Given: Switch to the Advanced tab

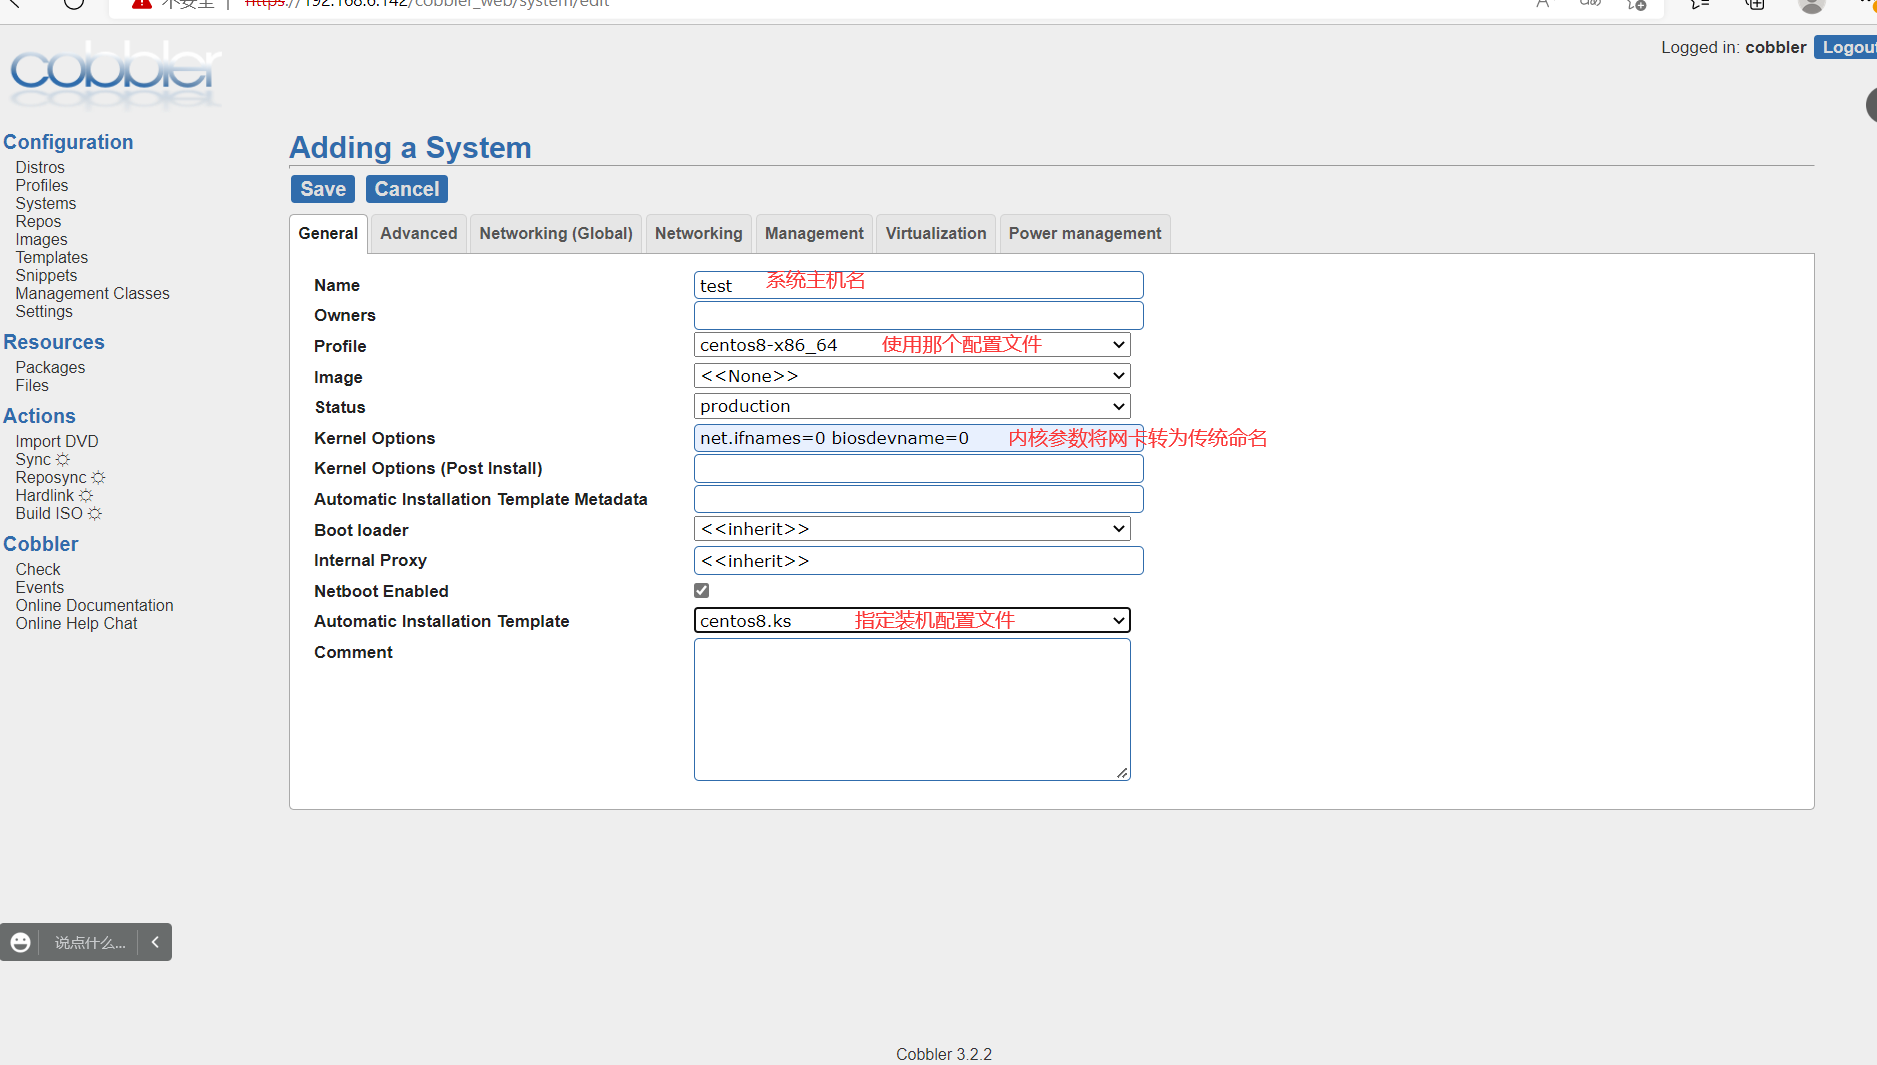Looking at the screenshot, I should 419,234.
